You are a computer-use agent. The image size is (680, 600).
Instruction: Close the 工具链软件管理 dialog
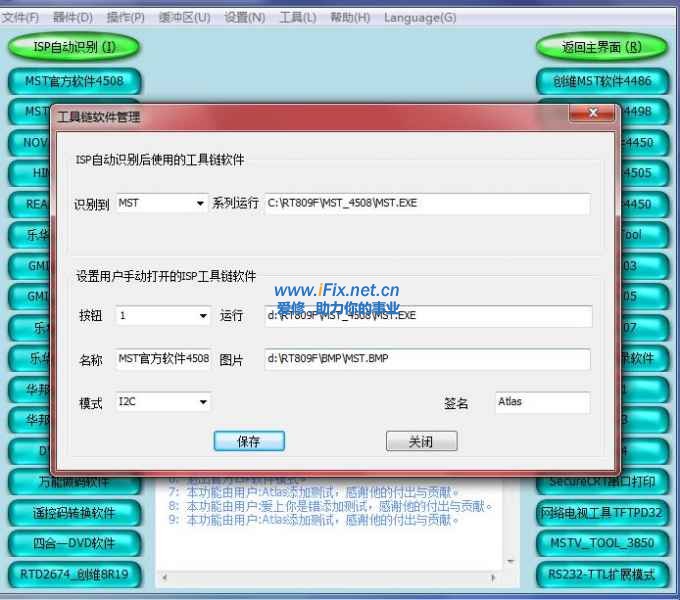[x=593, y=112]
